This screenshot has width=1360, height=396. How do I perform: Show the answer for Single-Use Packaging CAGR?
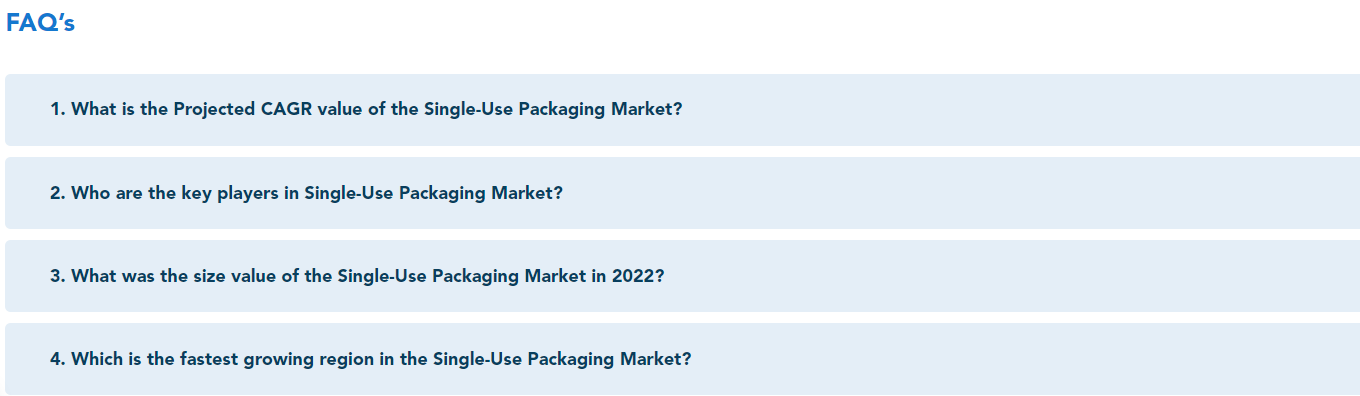click(682, 110)
